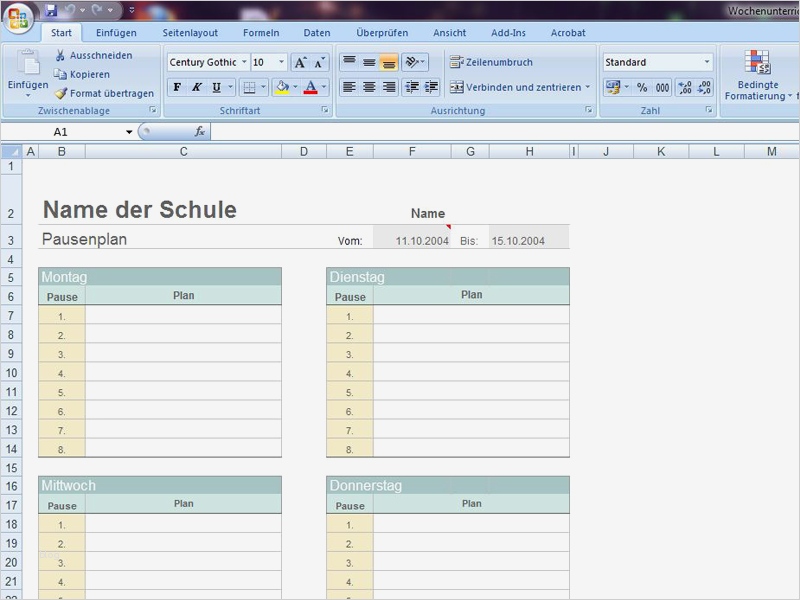Click the Office button logo

pyautogui.click(x=18, y=18)
